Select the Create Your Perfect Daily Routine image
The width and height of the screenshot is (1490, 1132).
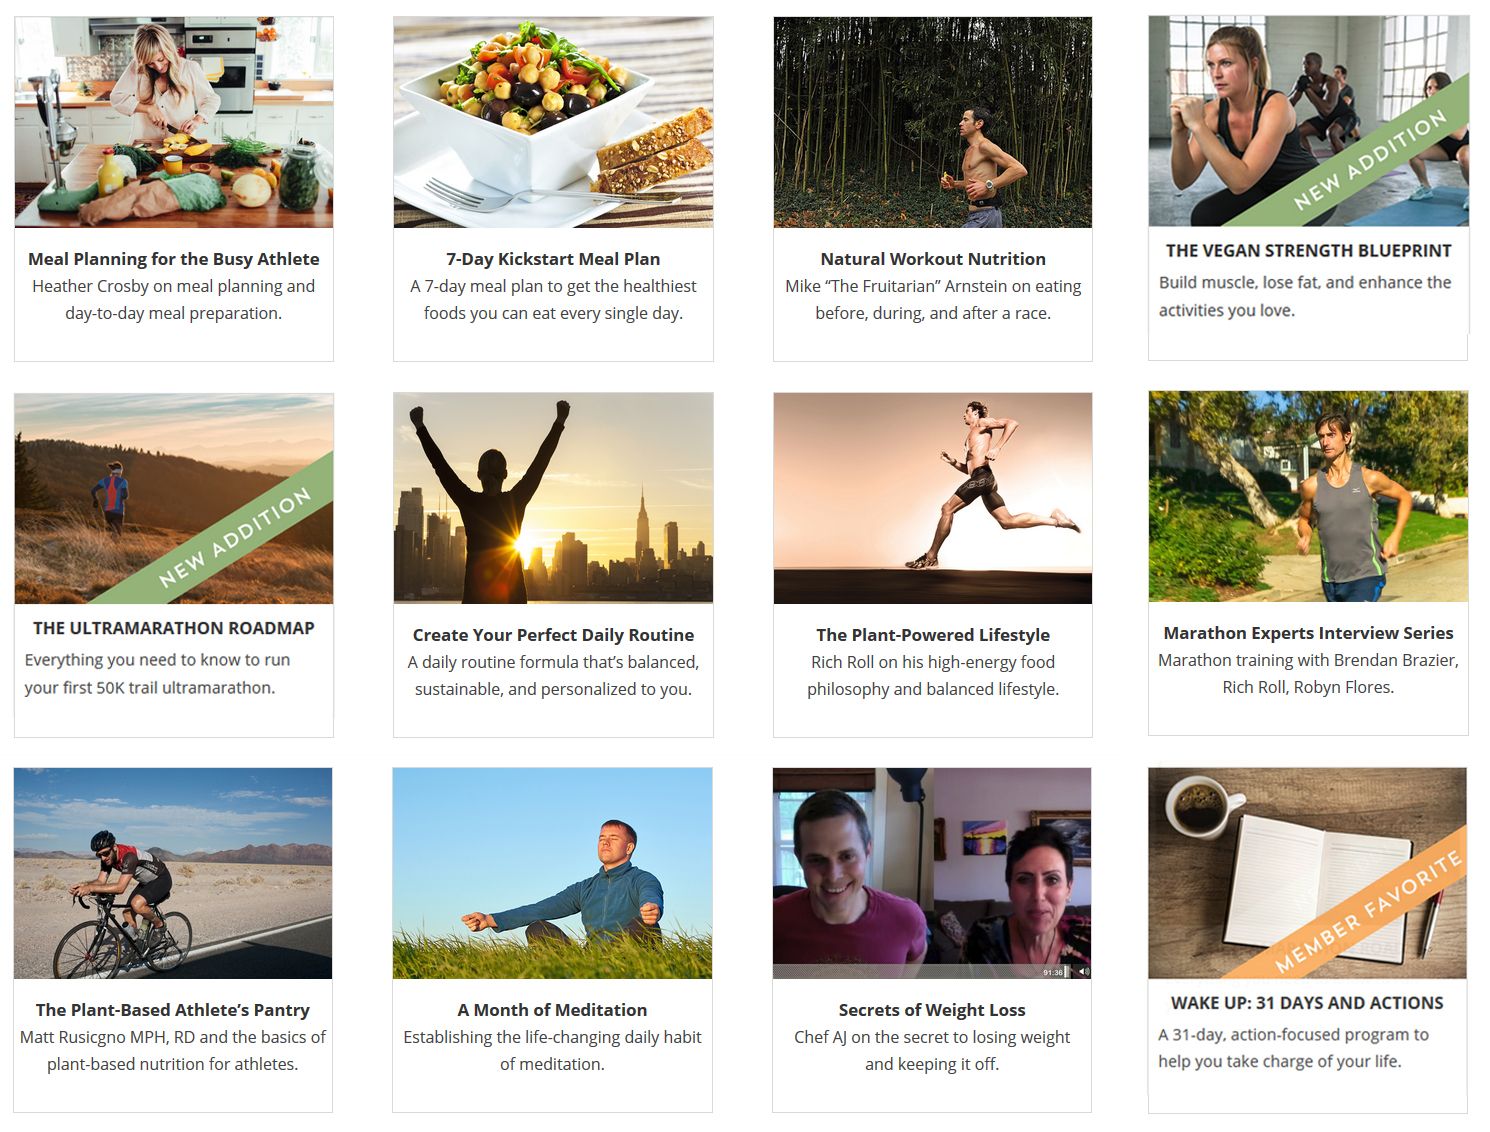point(553,498)
